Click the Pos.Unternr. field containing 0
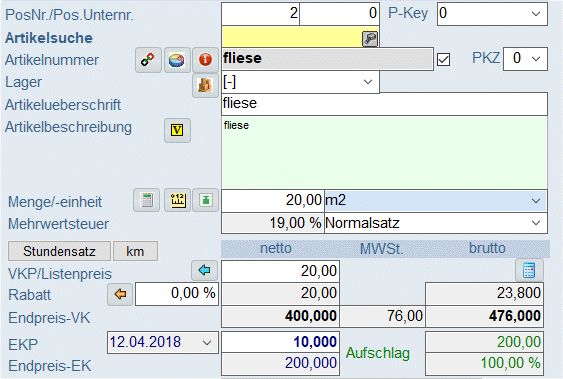The image size is (563, 379). 339,14
